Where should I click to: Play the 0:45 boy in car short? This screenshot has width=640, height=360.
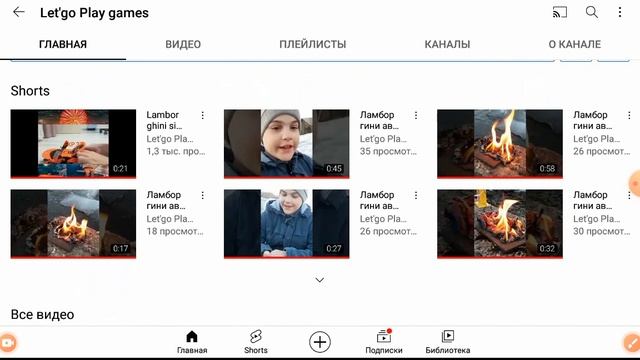(x=287, y=144)
